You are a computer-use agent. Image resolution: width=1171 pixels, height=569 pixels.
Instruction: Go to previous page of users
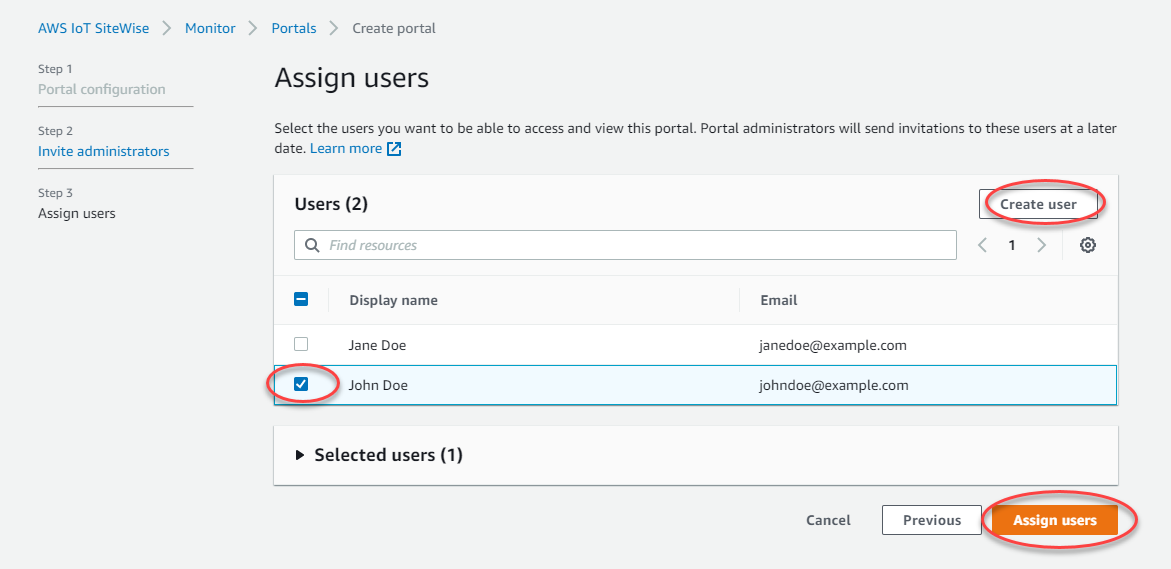point(982,246)
